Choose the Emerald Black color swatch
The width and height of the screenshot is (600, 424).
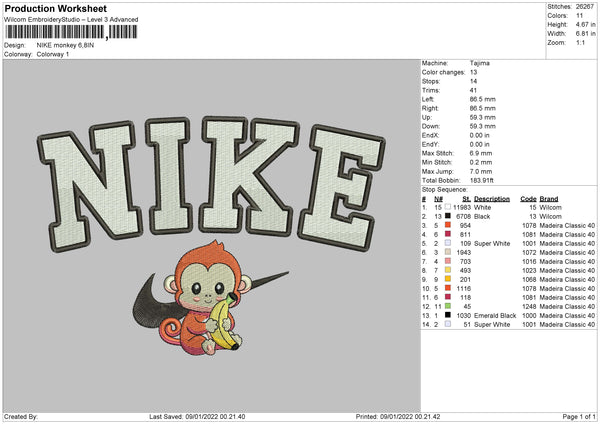point(450,315)
